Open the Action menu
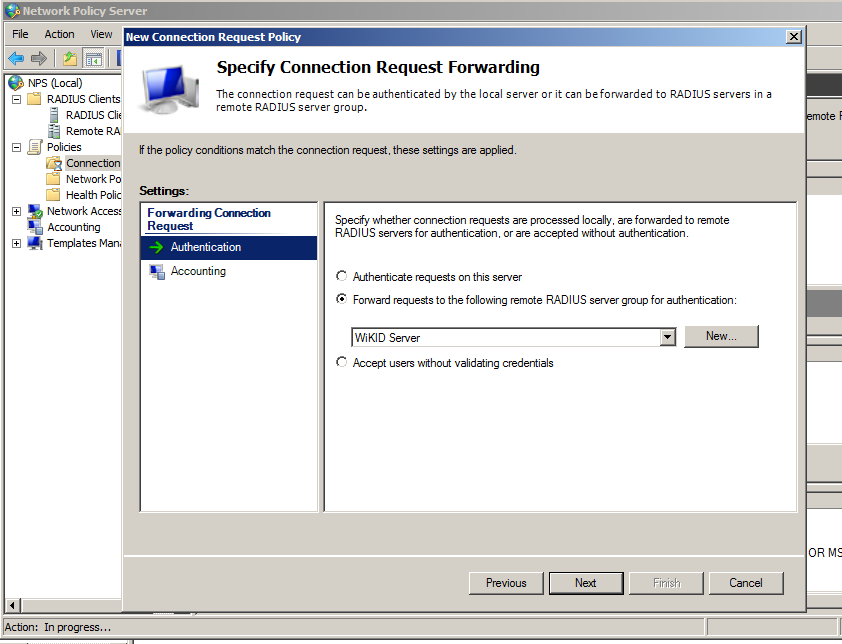 59,33
